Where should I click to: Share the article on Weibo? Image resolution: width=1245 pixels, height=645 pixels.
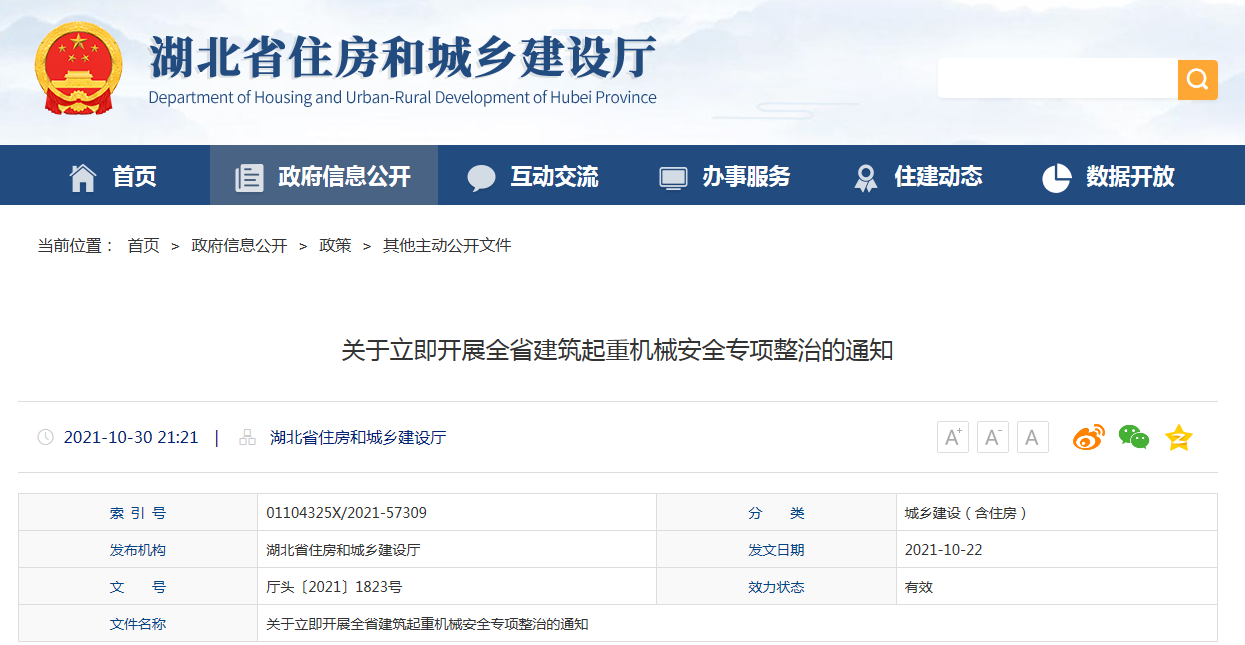(1089, 436)
